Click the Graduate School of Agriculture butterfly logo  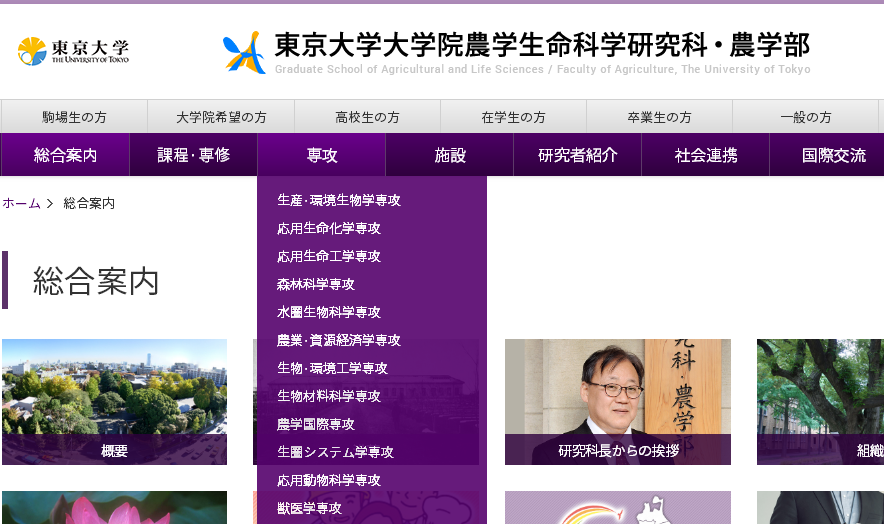pos(244,52)
